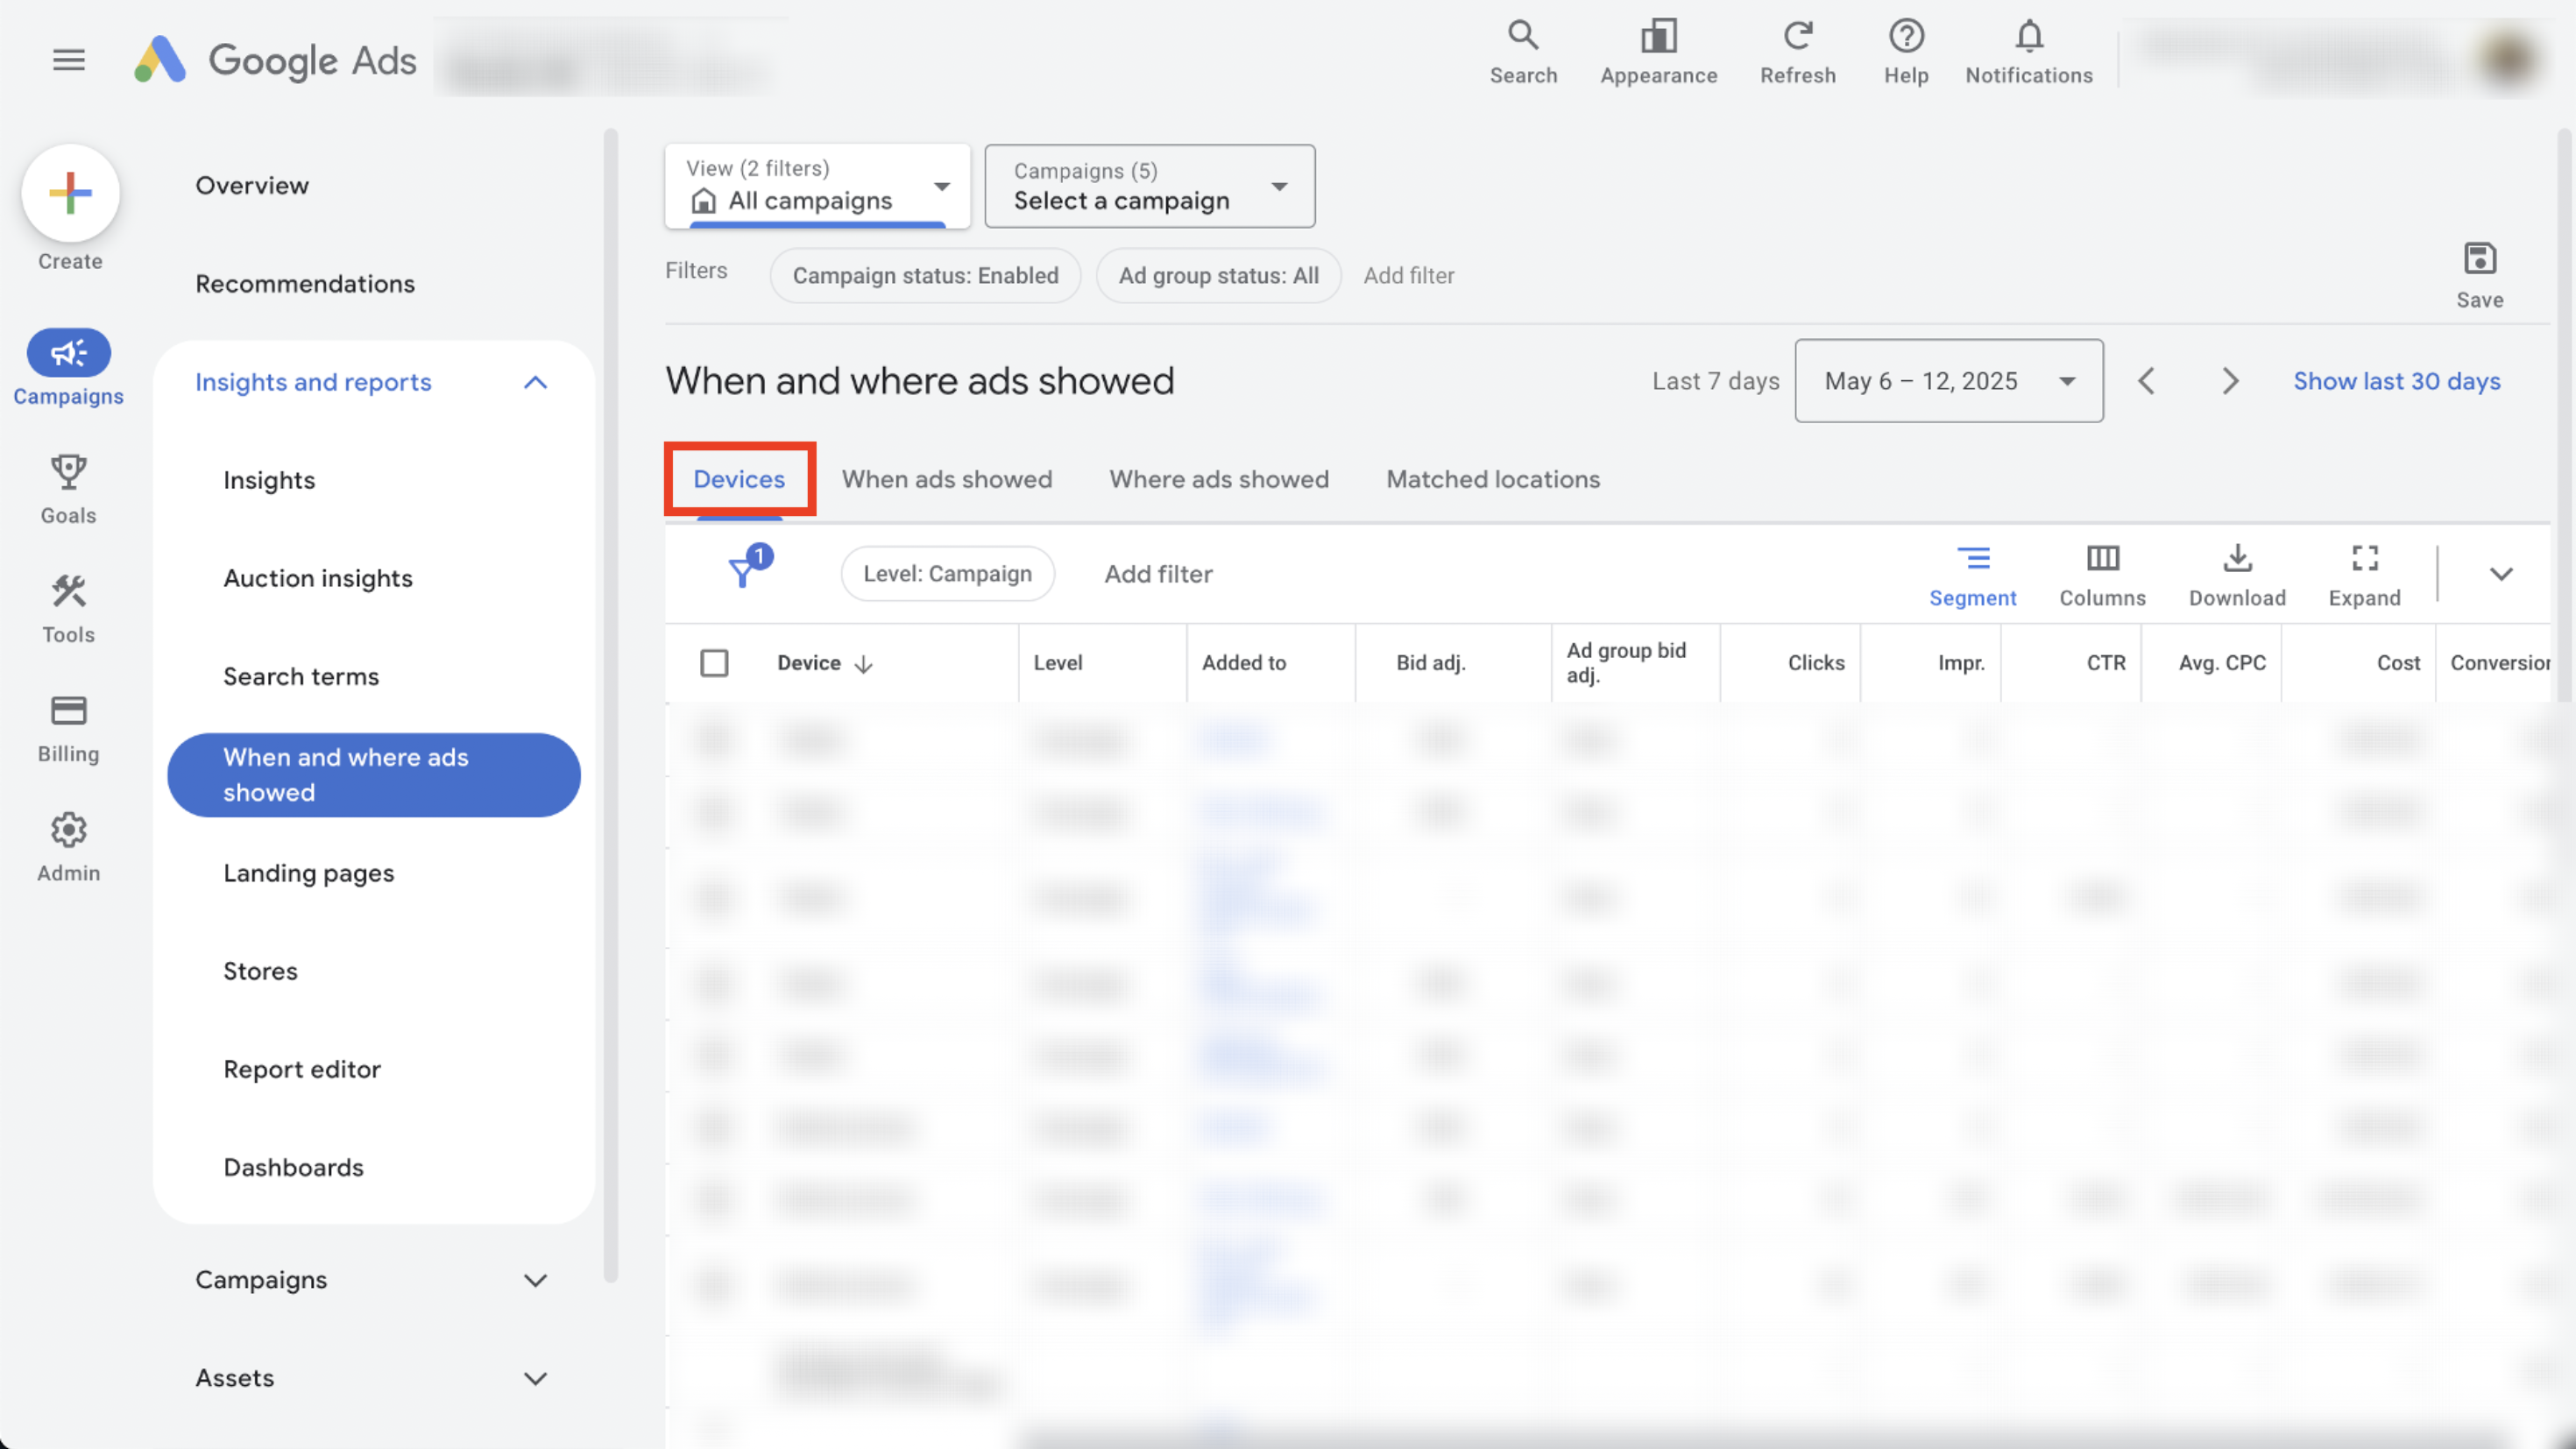Select Campaigns in the left rail
The width and height of the screenshot is (2576, 1449).
(x=68, y=368)
